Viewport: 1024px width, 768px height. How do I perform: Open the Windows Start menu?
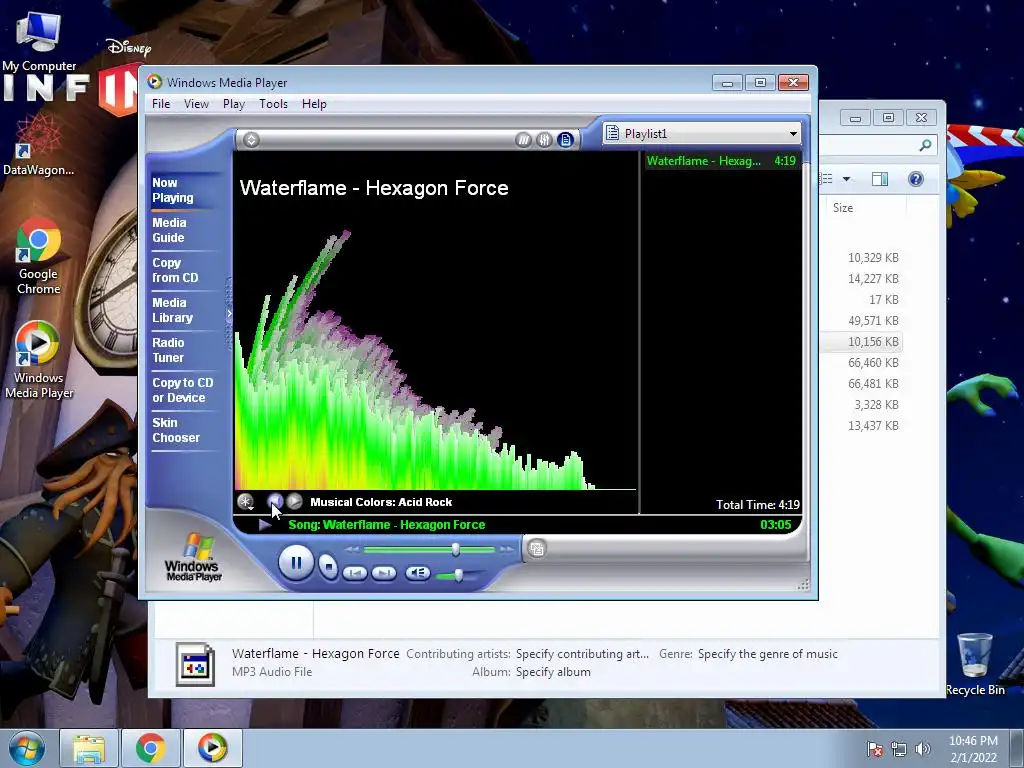[x=27, y=748]
